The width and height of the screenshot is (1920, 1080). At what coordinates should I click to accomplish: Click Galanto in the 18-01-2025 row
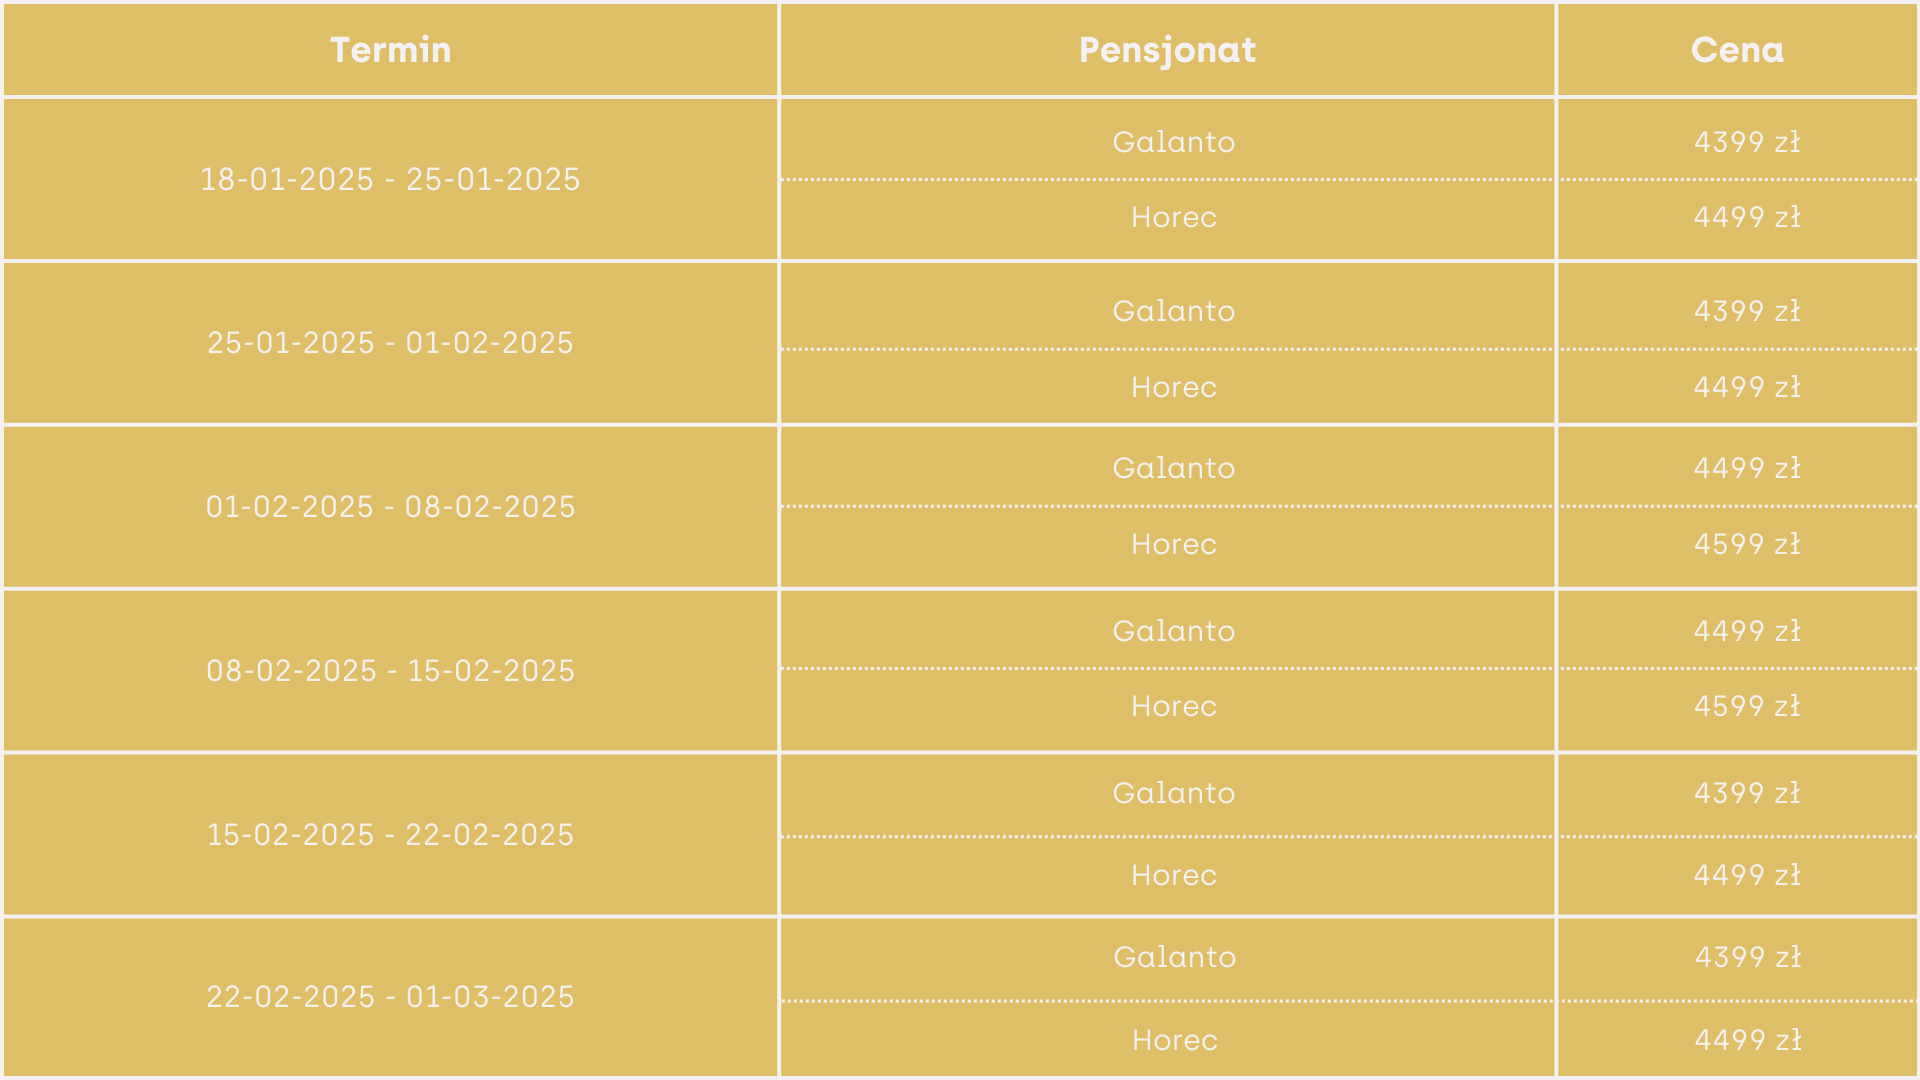(1174, 142)
